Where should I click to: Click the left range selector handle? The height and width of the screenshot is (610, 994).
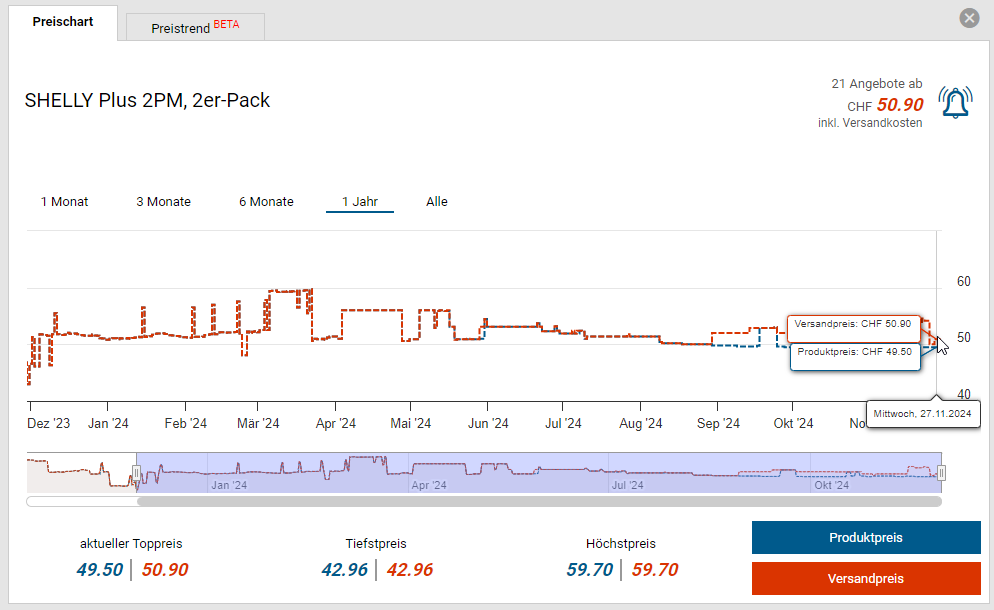pyautogui.click(x=136, y=473)
